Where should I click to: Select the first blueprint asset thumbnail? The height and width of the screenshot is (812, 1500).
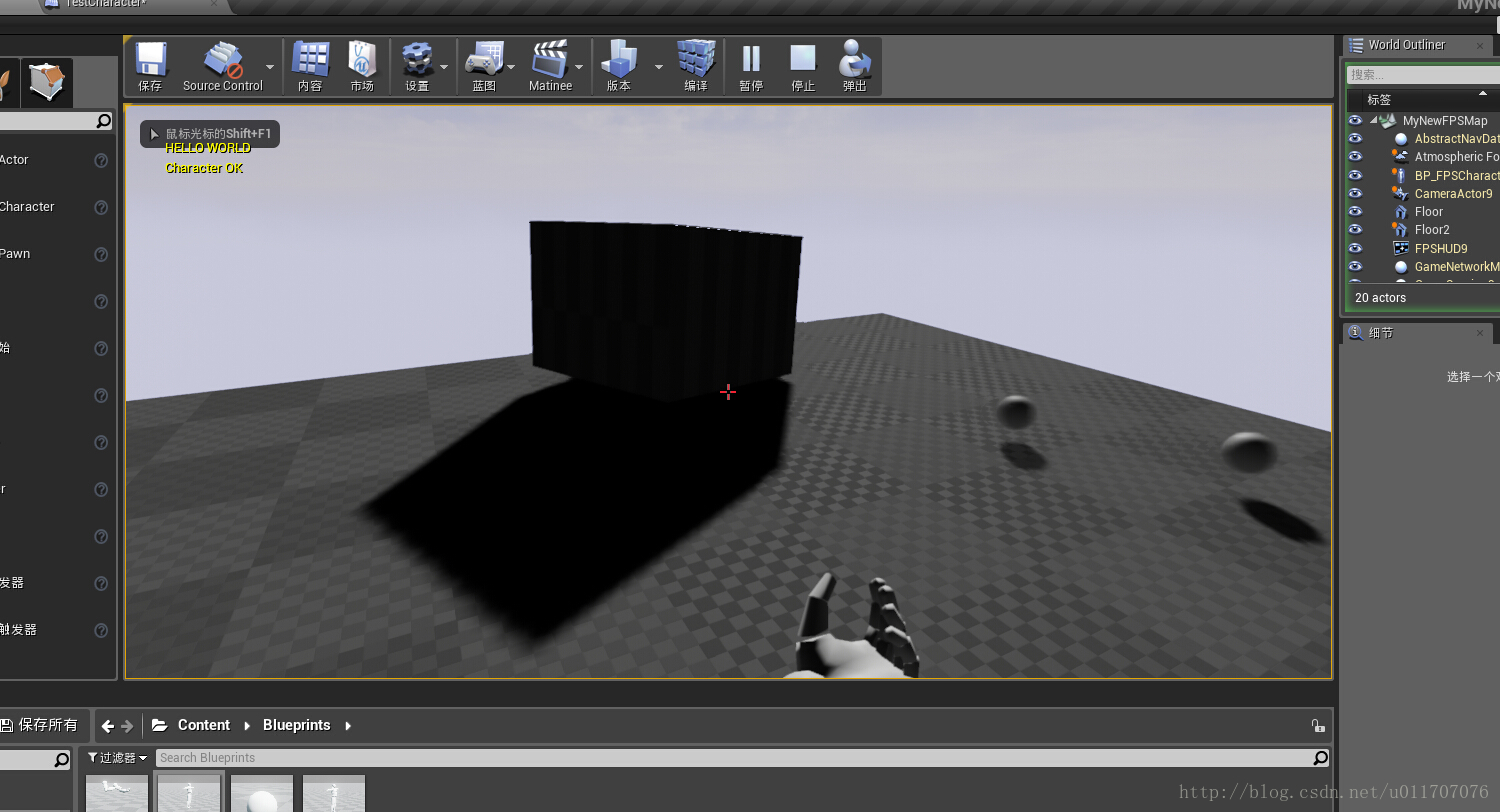tap(117, 794)
